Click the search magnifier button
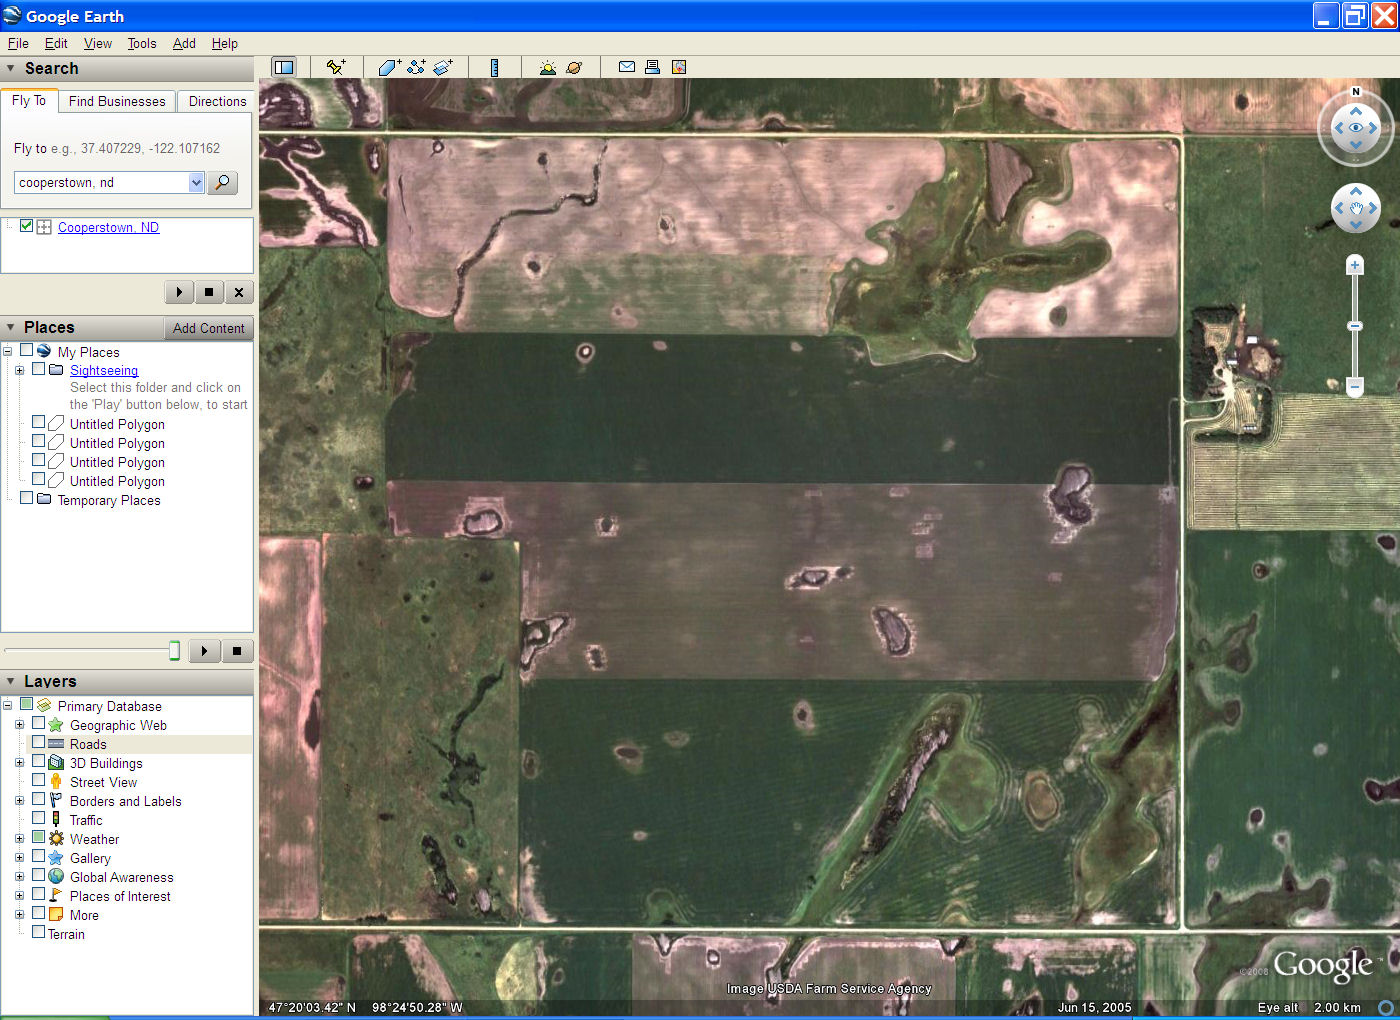 click(222, 182)
